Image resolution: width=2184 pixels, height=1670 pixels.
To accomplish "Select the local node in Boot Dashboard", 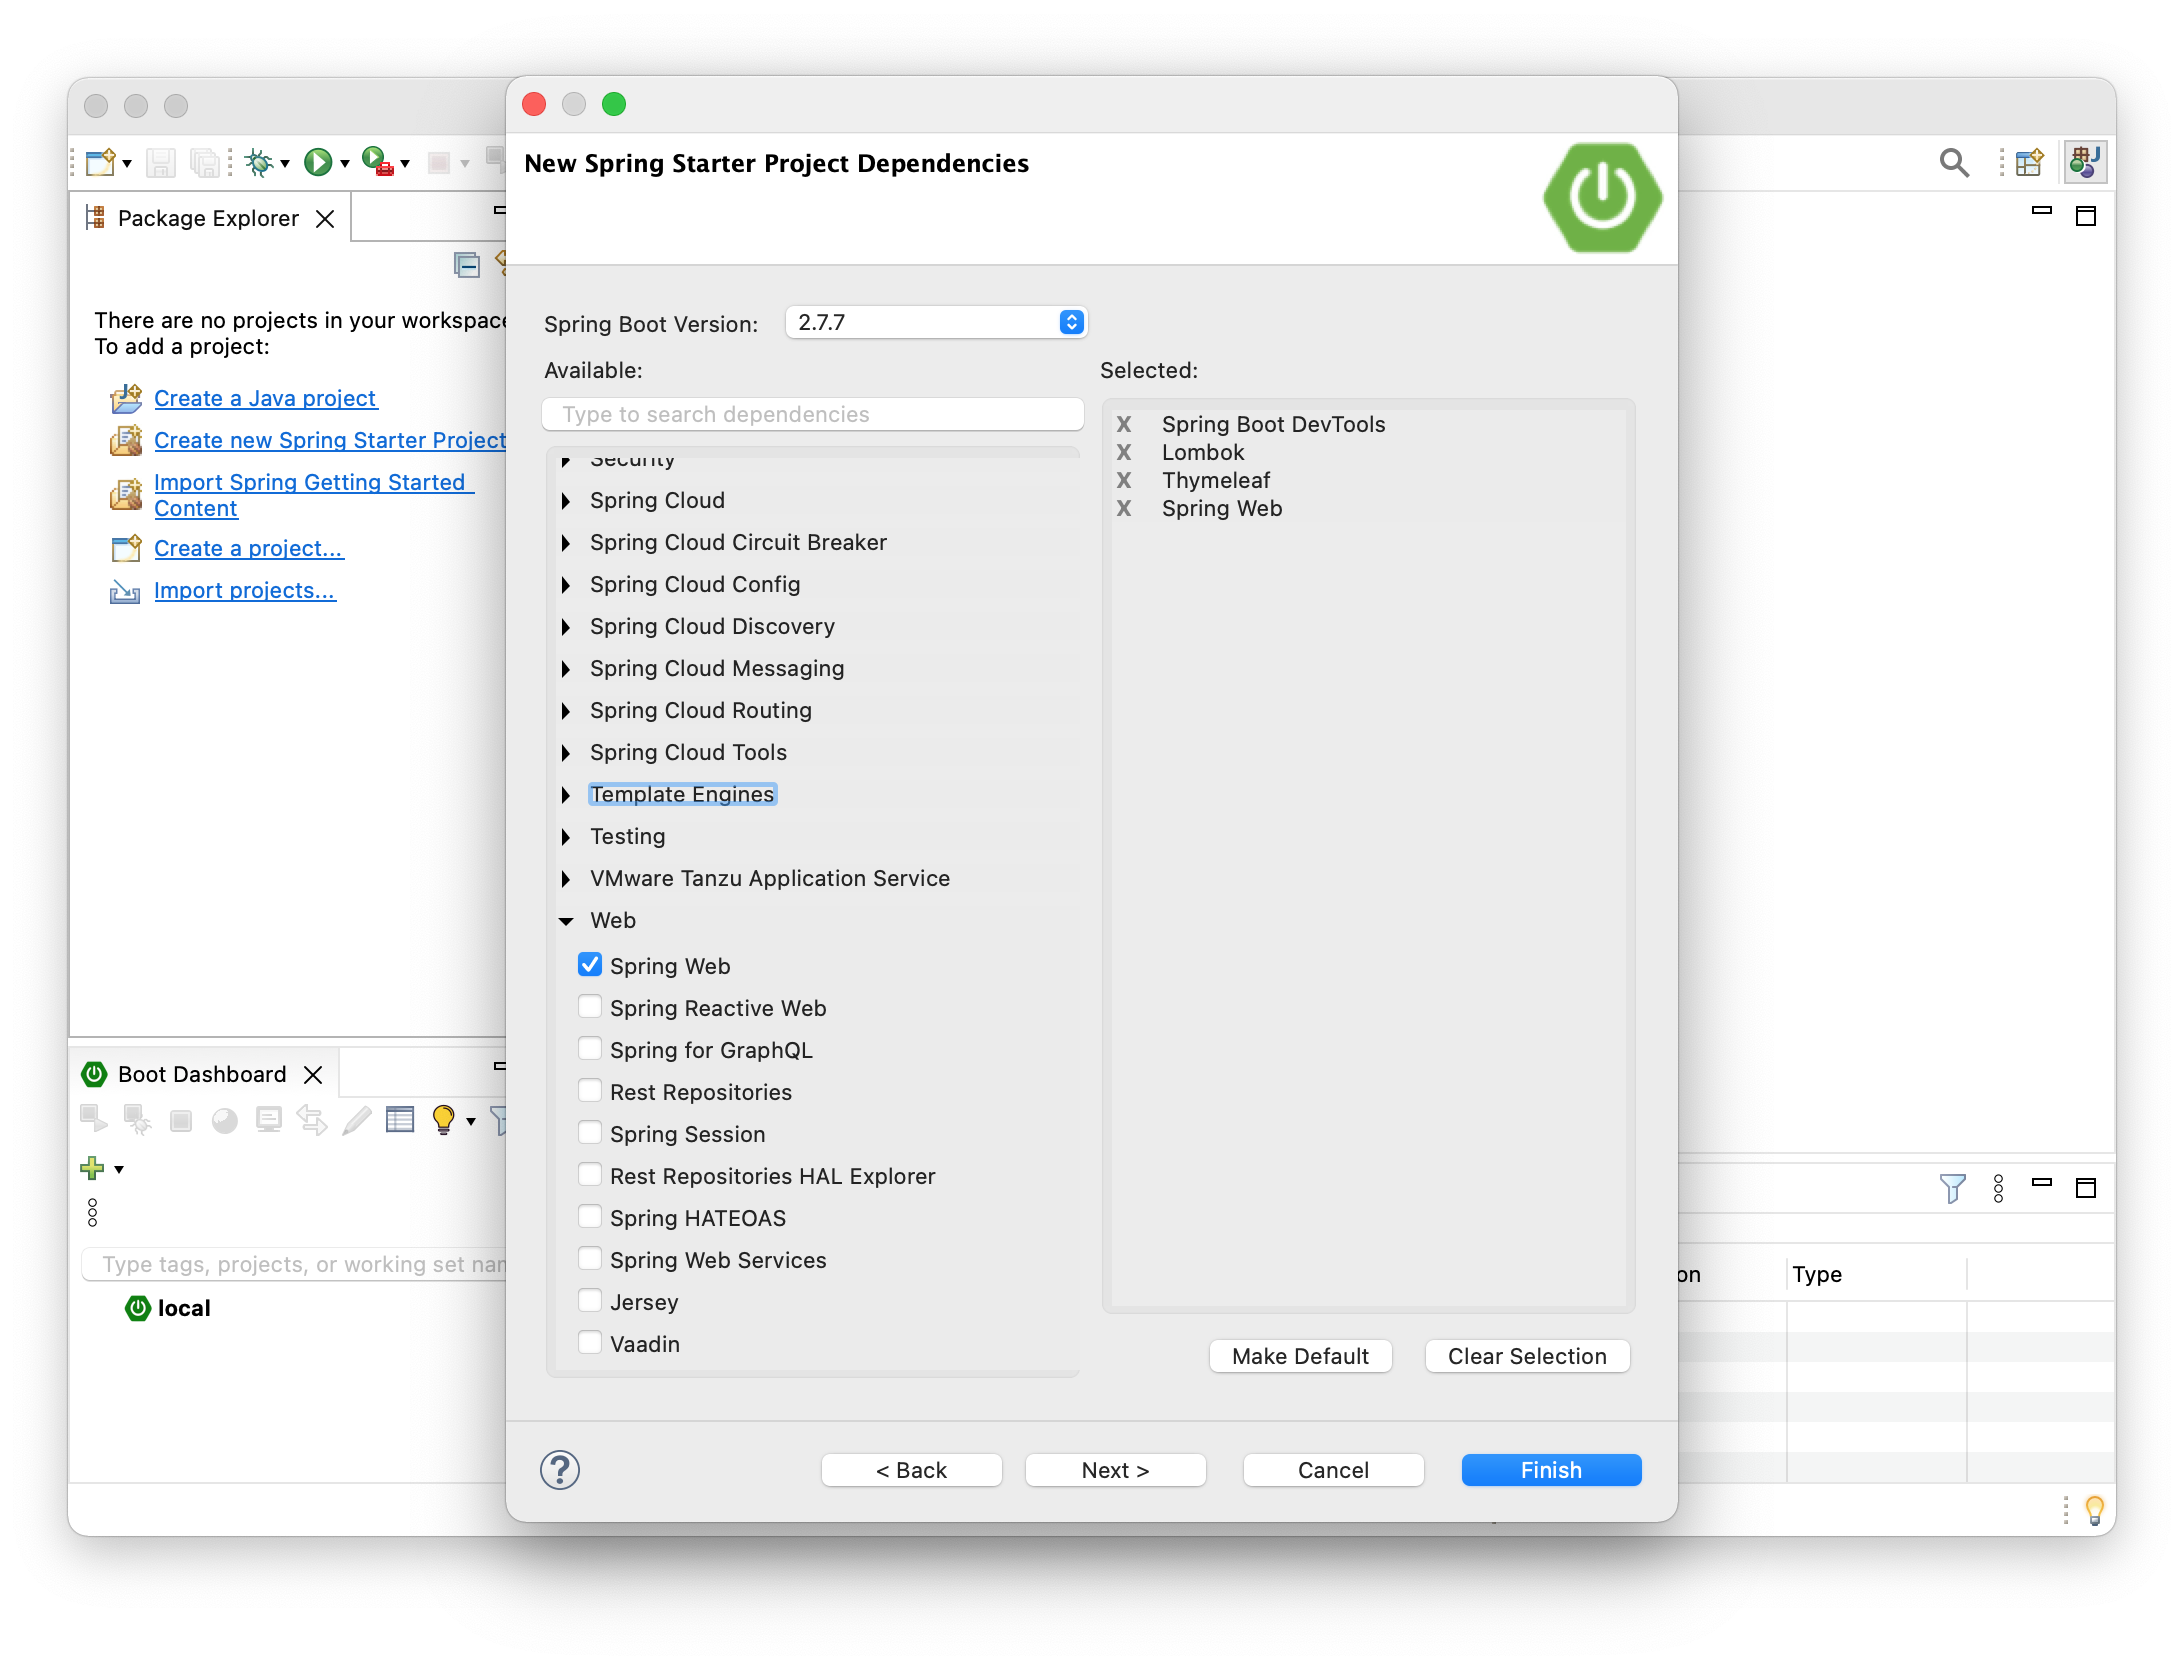I will click(x=168, y=1308).
